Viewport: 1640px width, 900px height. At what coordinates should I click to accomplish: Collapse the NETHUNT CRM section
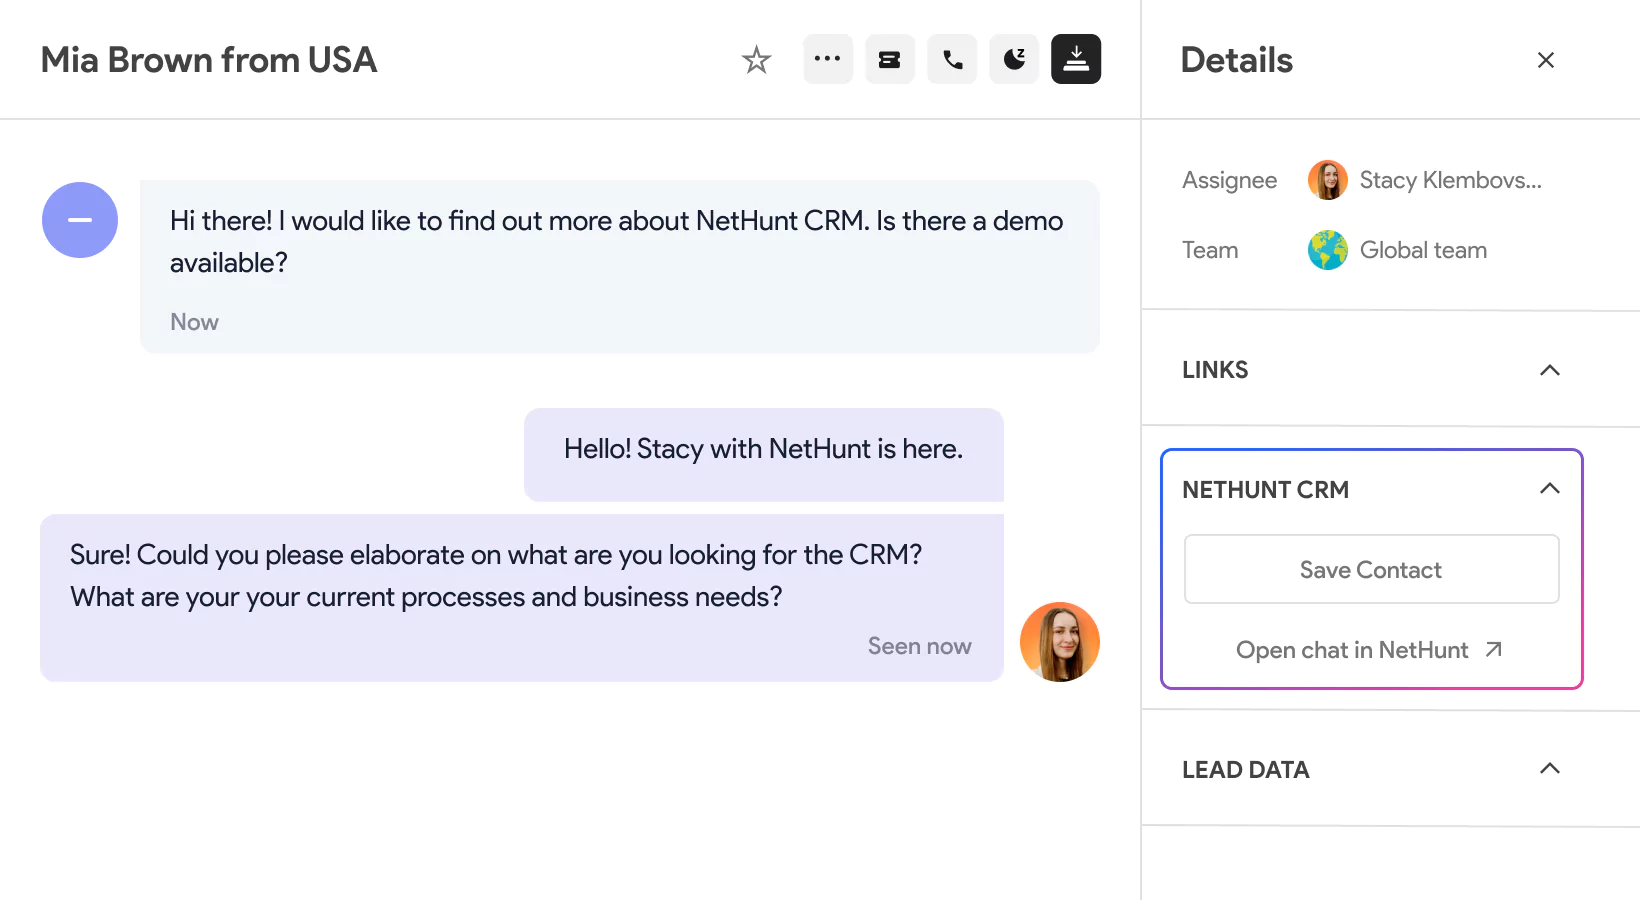(1550, 489)
